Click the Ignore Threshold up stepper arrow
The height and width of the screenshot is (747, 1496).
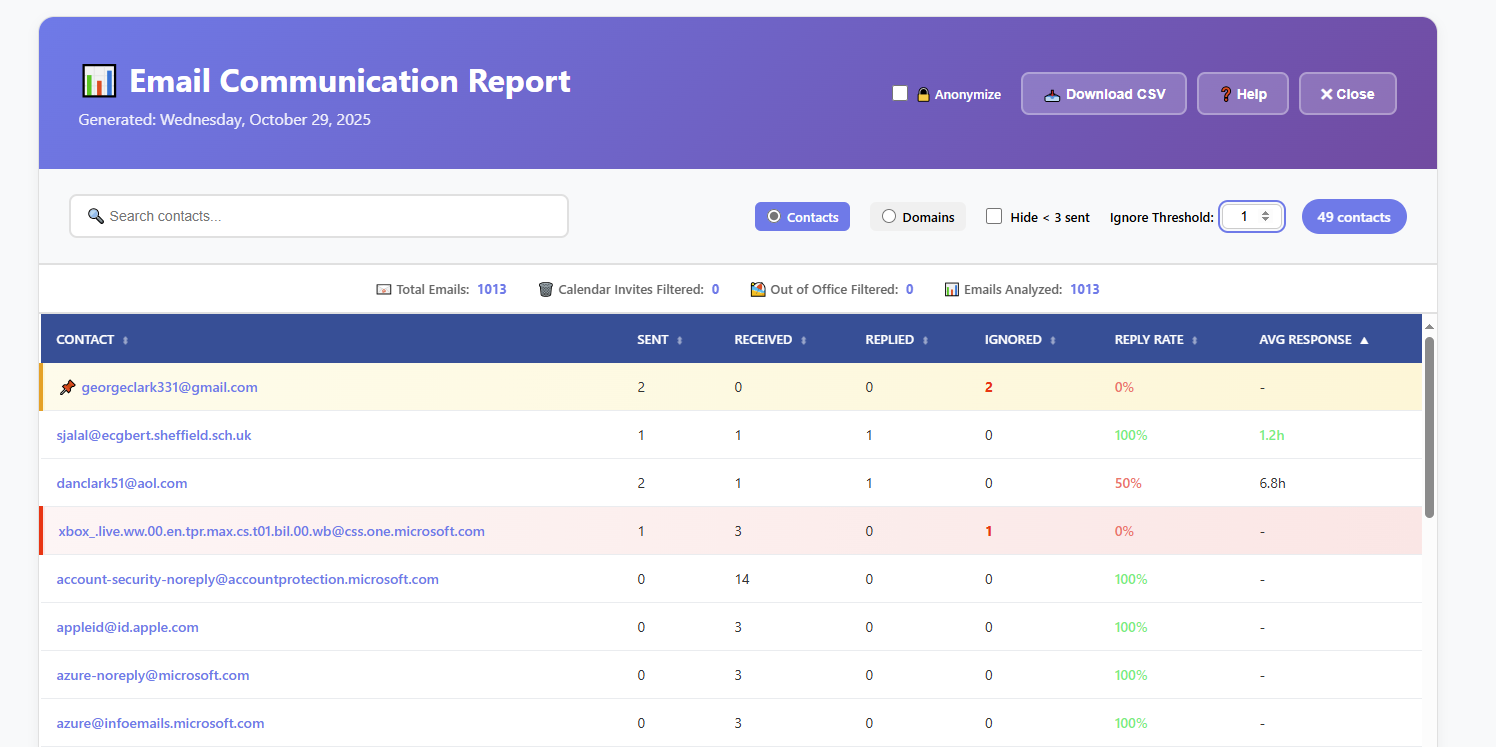click(x=1265, y=211)
